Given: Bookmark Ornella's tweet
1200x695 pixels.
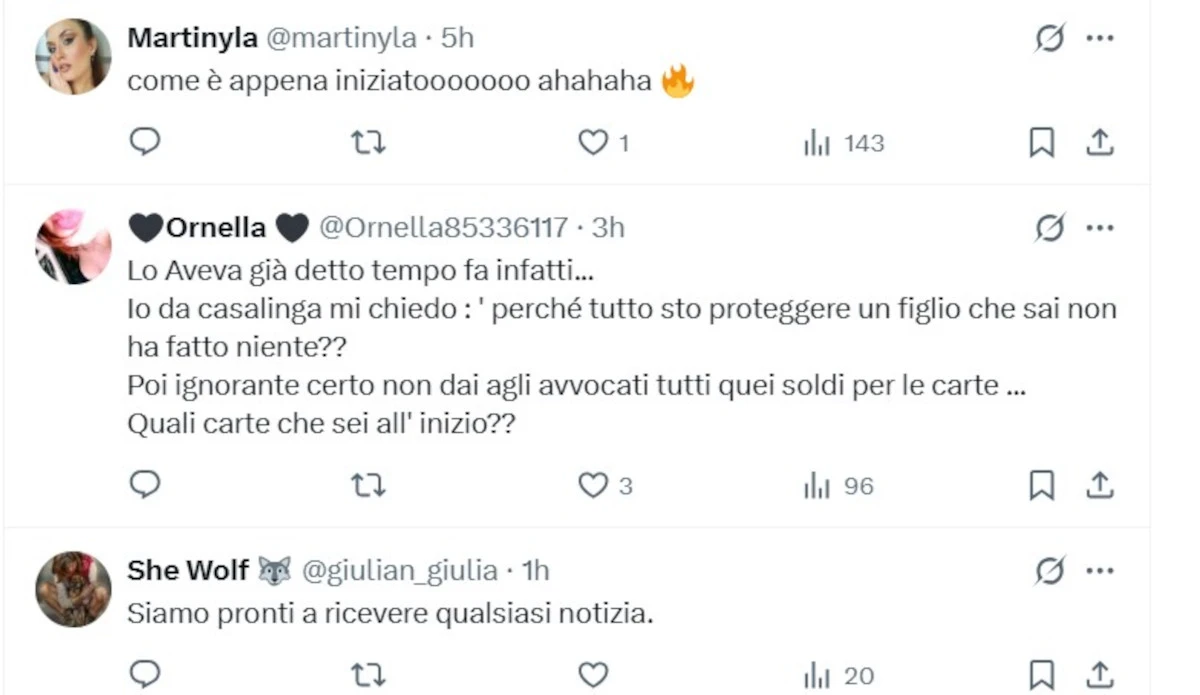Looking at the screenshot, I should coord(1043,485).
